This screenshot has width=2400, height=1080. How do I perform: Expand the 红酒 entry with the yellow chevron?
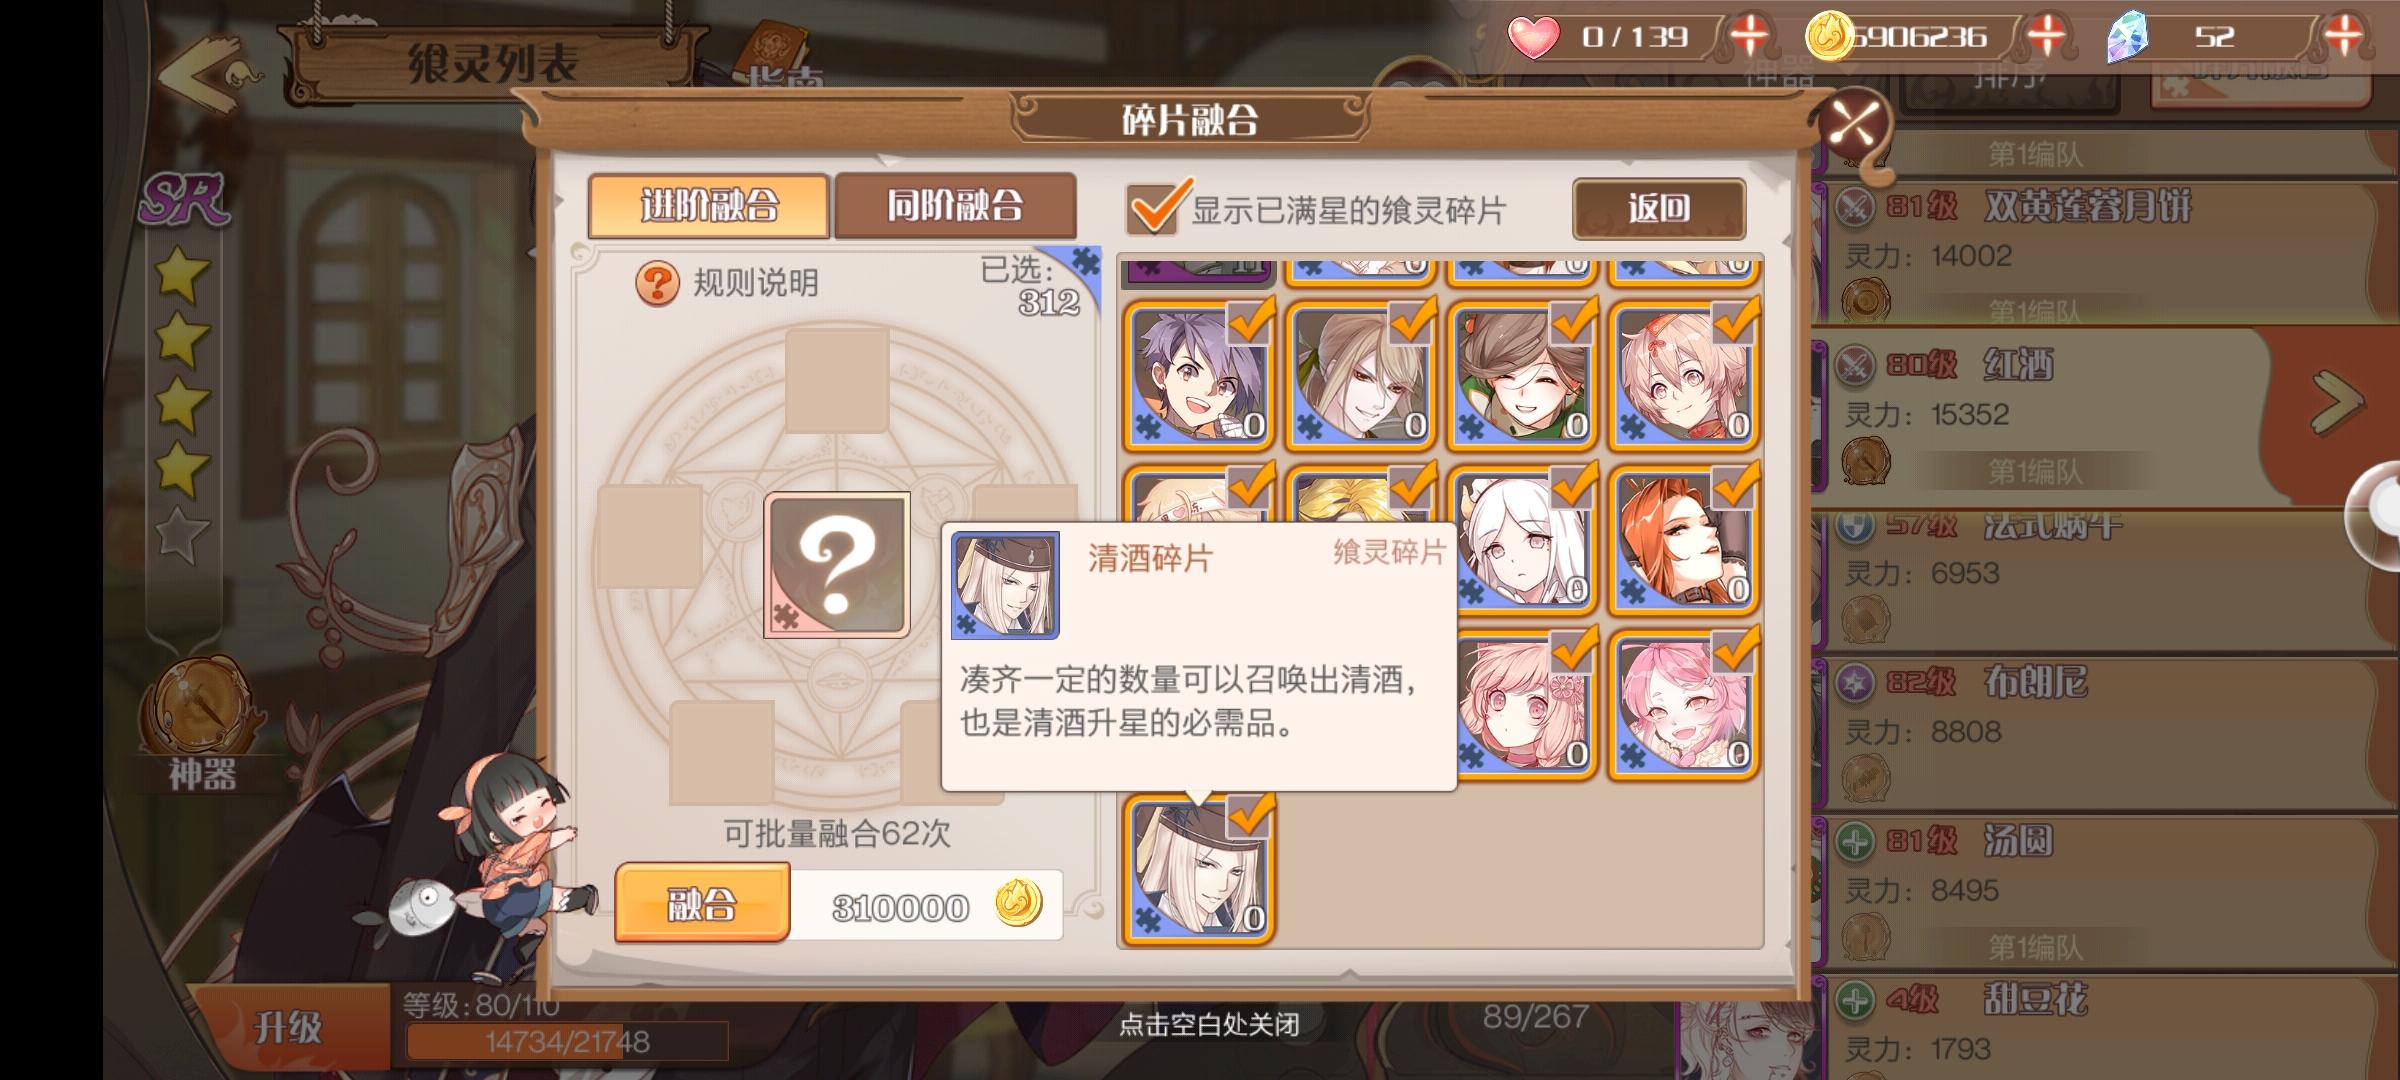click(2337, 402)
